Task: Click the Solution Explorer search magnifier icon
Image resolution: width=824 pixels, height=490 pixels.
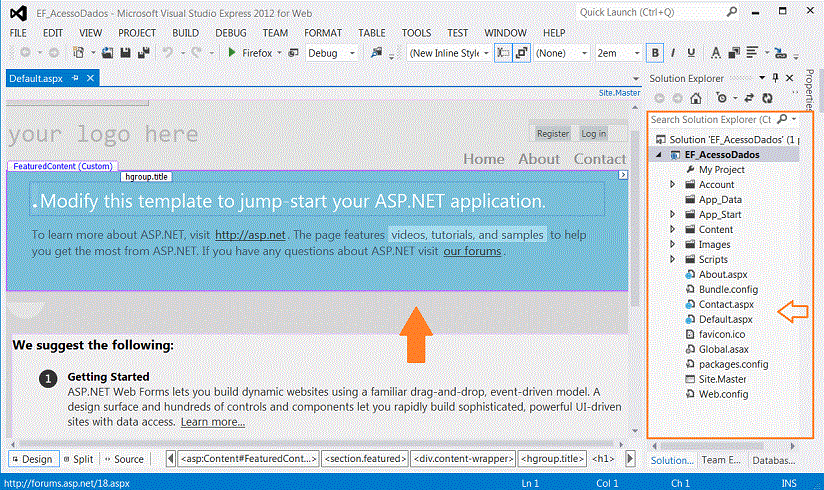Action: (x=782, y=119)
